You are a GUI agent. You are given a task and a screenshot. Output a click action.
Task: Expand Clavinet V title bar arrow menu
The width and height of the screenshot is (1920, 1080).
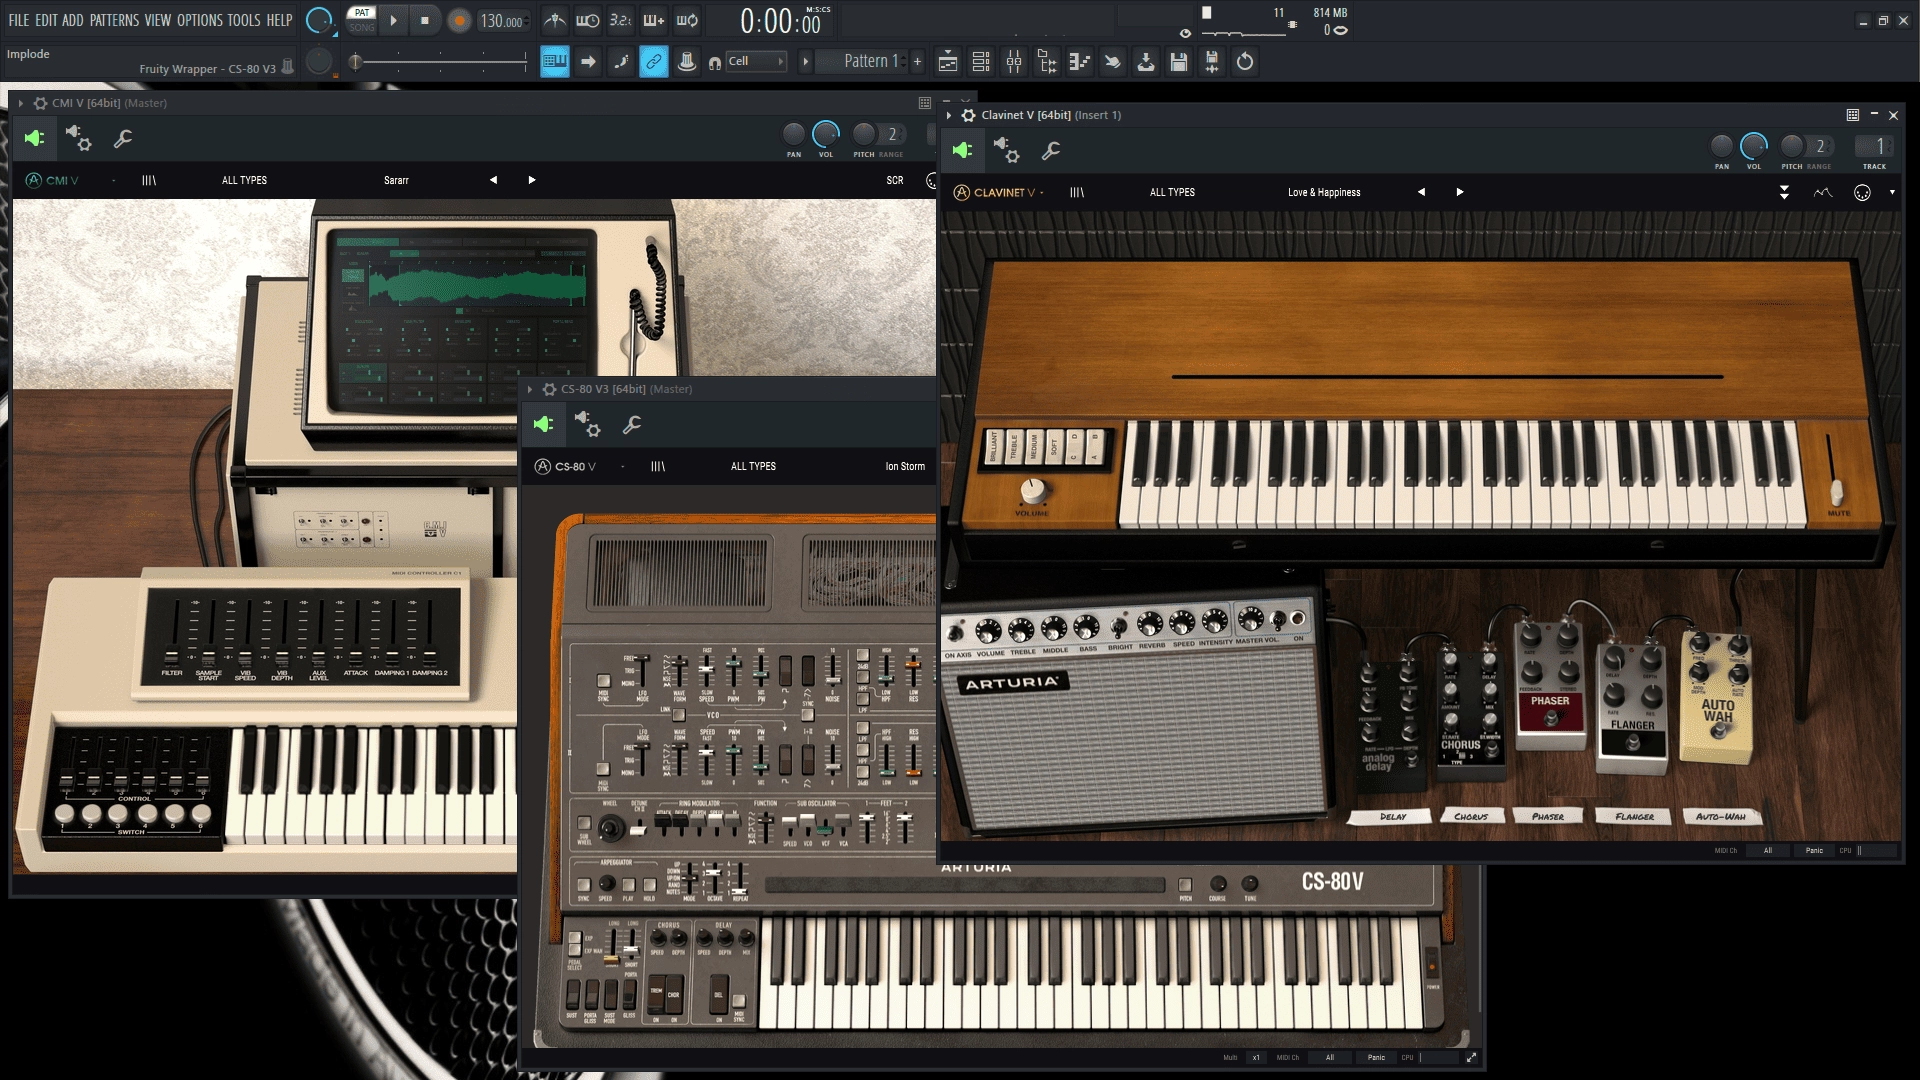click(x=949, y=115)
